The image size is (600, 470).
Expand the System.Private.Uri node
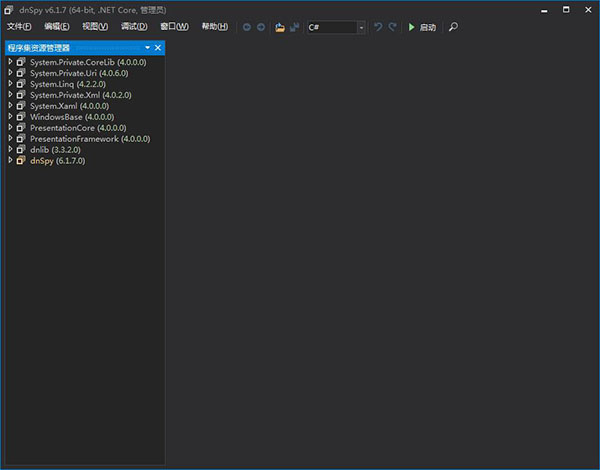click(x=10, y=72)
